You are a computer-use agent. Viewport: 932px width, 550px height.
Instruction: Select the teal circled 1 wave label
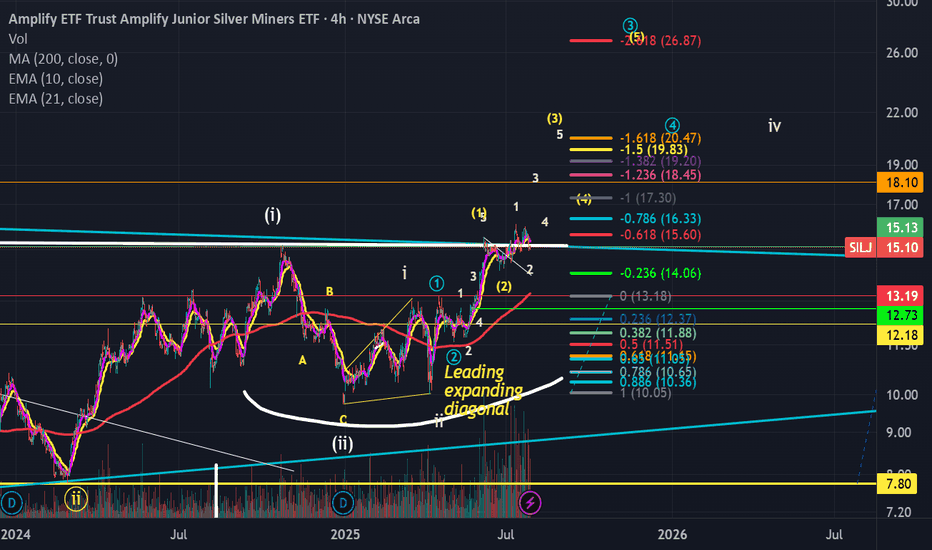[x=437, y=284]
